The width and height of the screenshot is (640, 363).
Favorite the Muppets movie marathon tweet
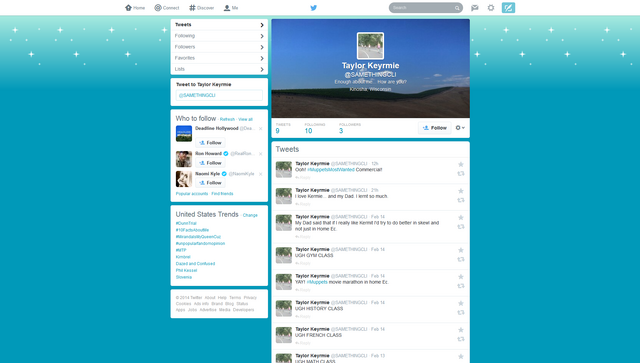pos(461,277)
